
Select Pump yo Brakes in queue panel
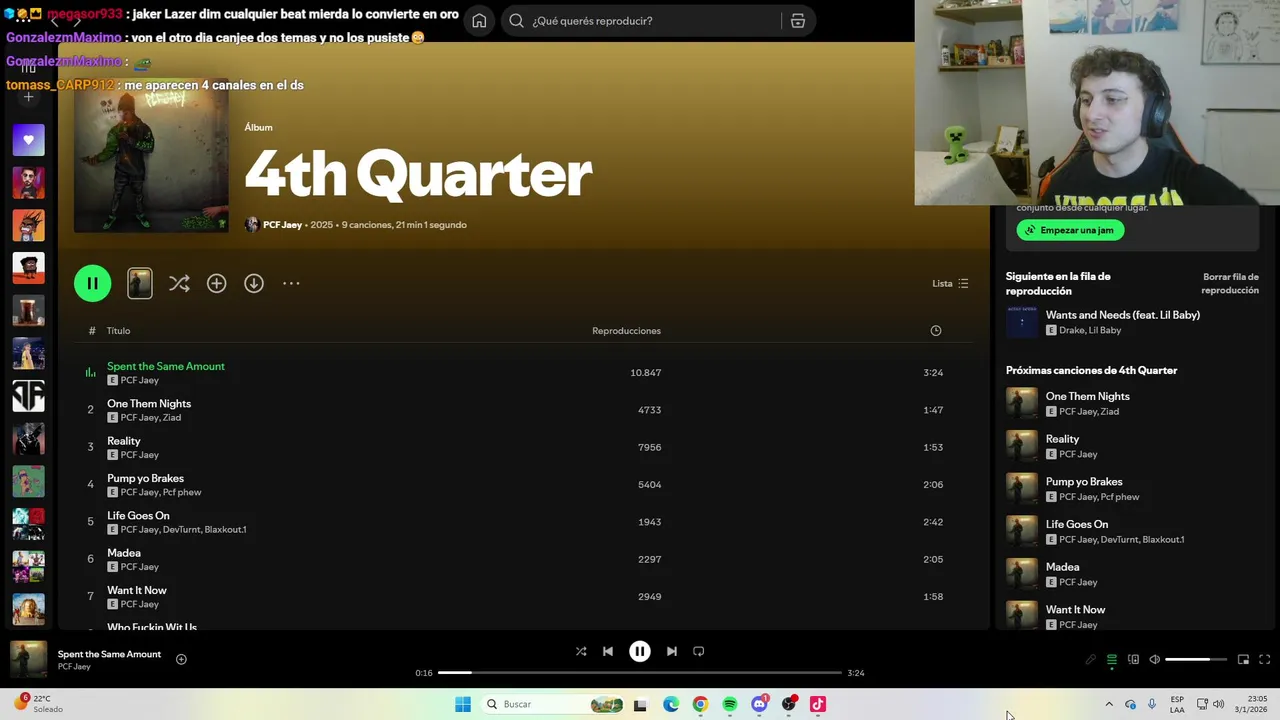[x=1084, y=482]
